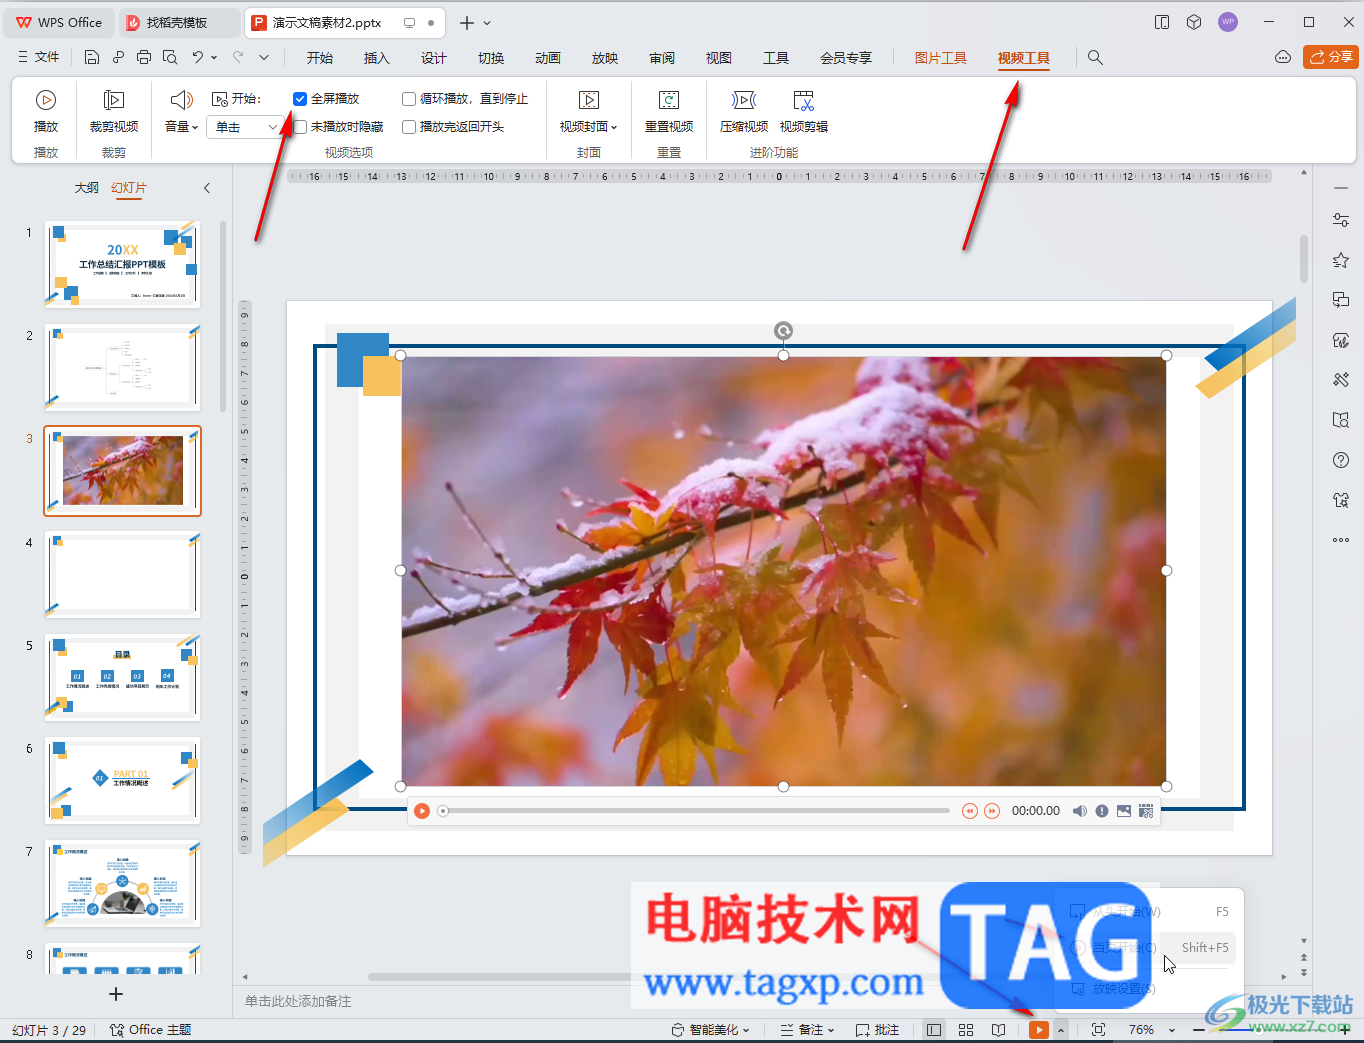Click the 播放 video play icon in ribbon
Image resolution: width=1364 pixels, height=1043 pixels.
coord(46,100)
